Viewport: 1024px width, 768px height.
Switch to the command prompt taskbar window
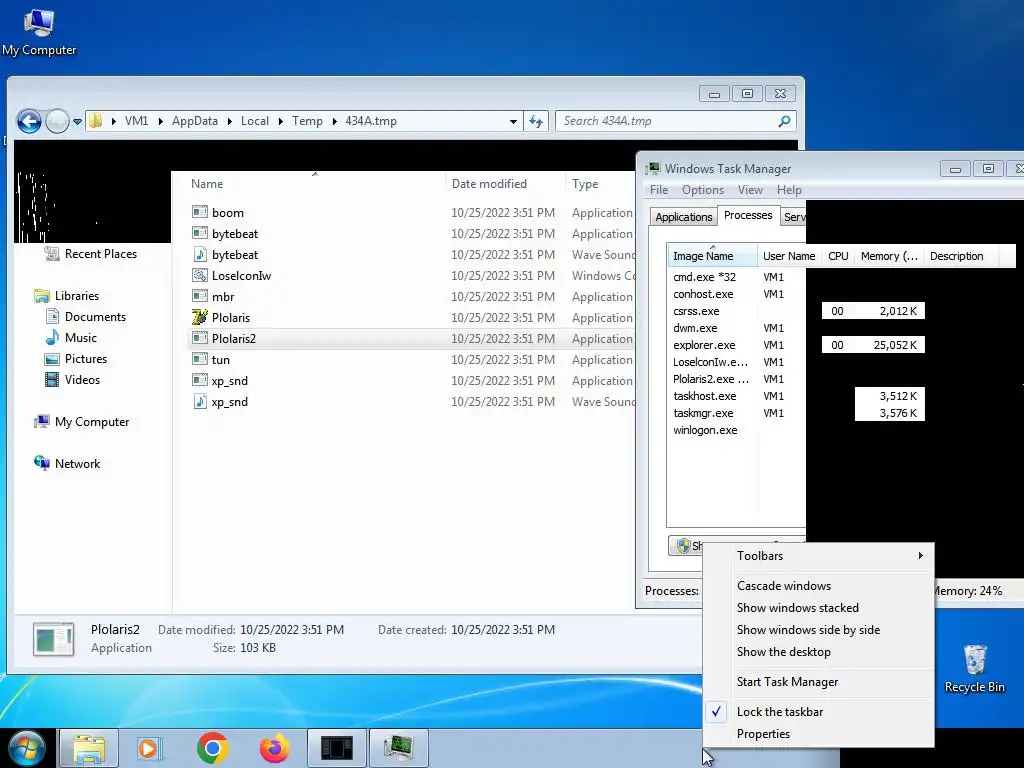336,748
